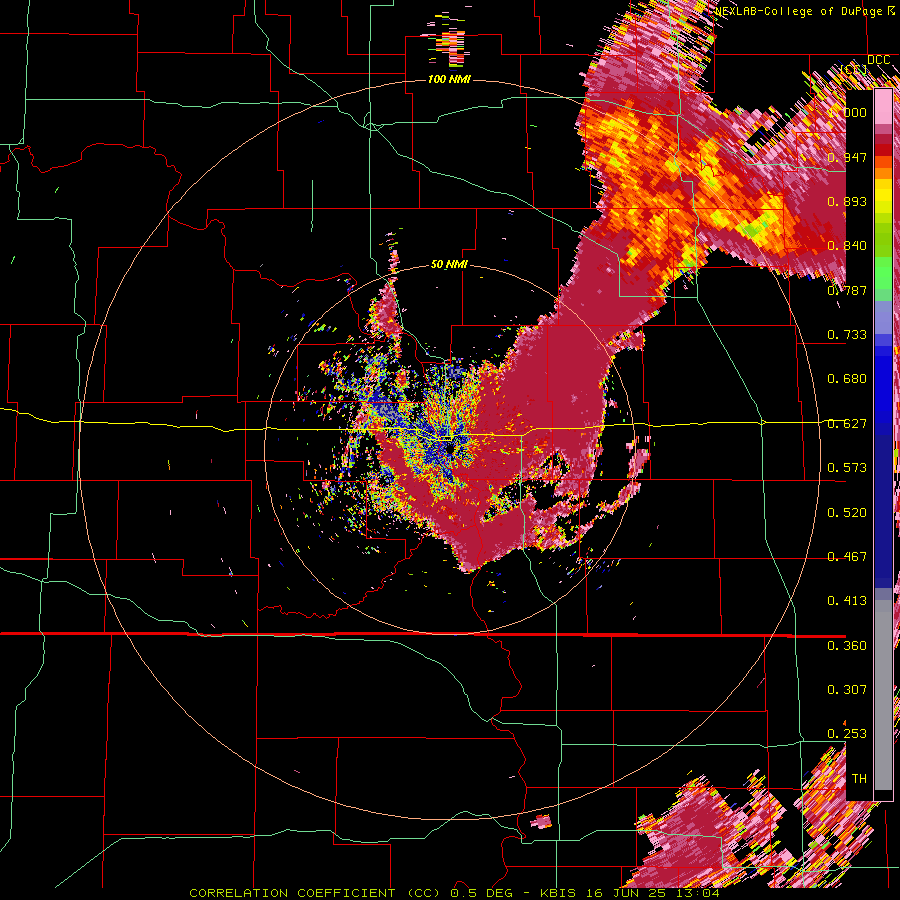This screenshot has width=900, height=900.
Task: Click the 0.893 value on the color scale
Action: pyautogui.click(x=847, y=201)
